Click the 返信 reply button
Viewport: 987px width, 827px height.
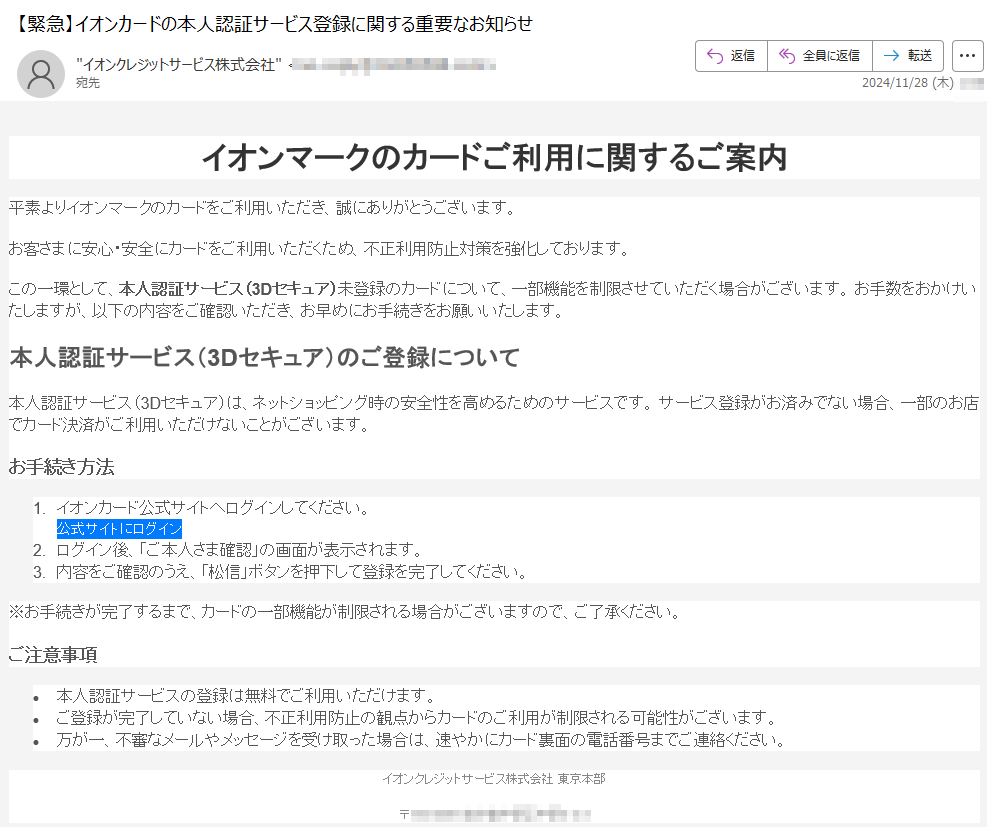click(731, 56)
